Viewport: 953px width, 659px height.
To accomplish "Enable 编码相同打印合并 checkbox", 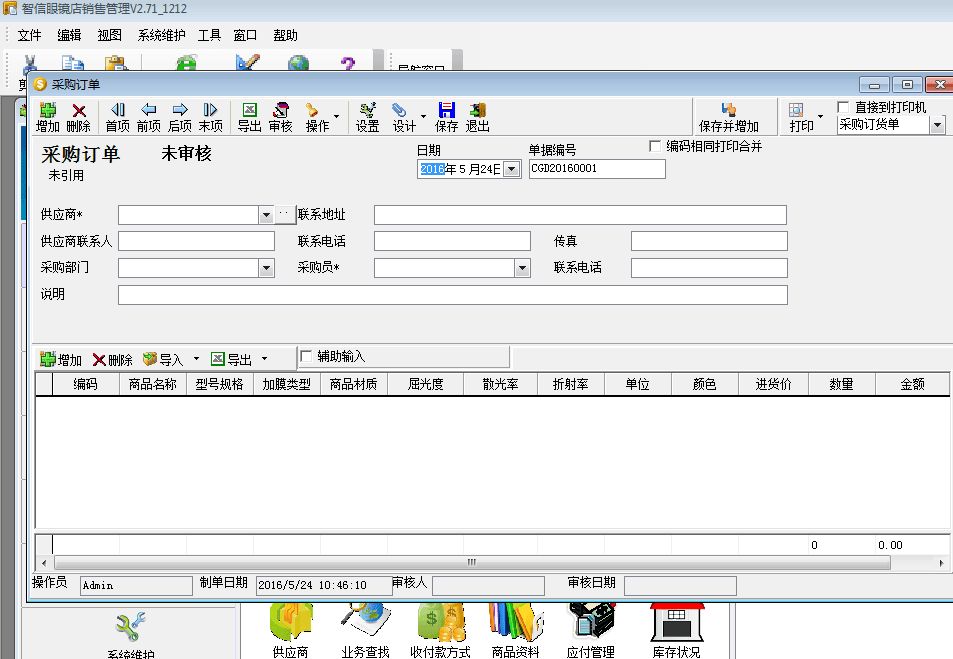I will point(655,146).
